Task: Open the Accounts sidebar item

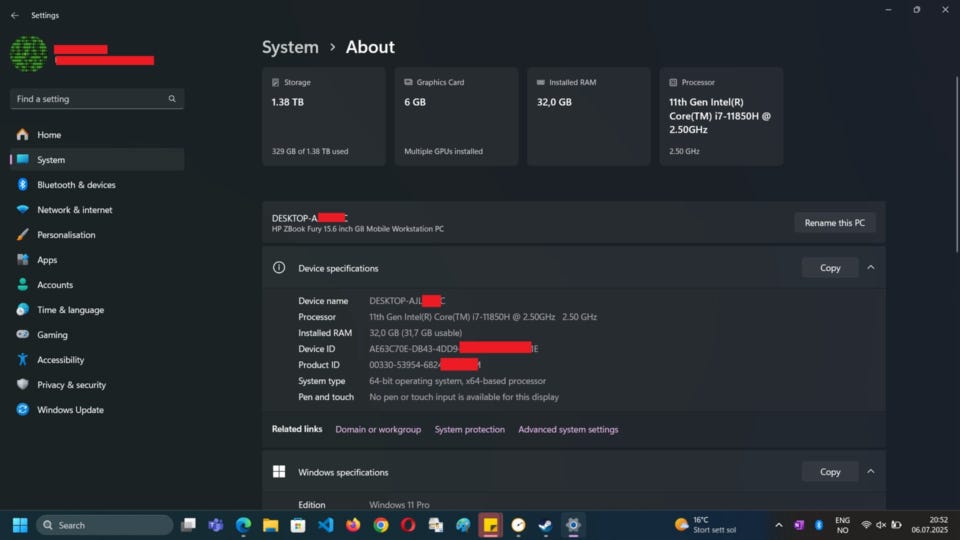Action: [55, 285]
